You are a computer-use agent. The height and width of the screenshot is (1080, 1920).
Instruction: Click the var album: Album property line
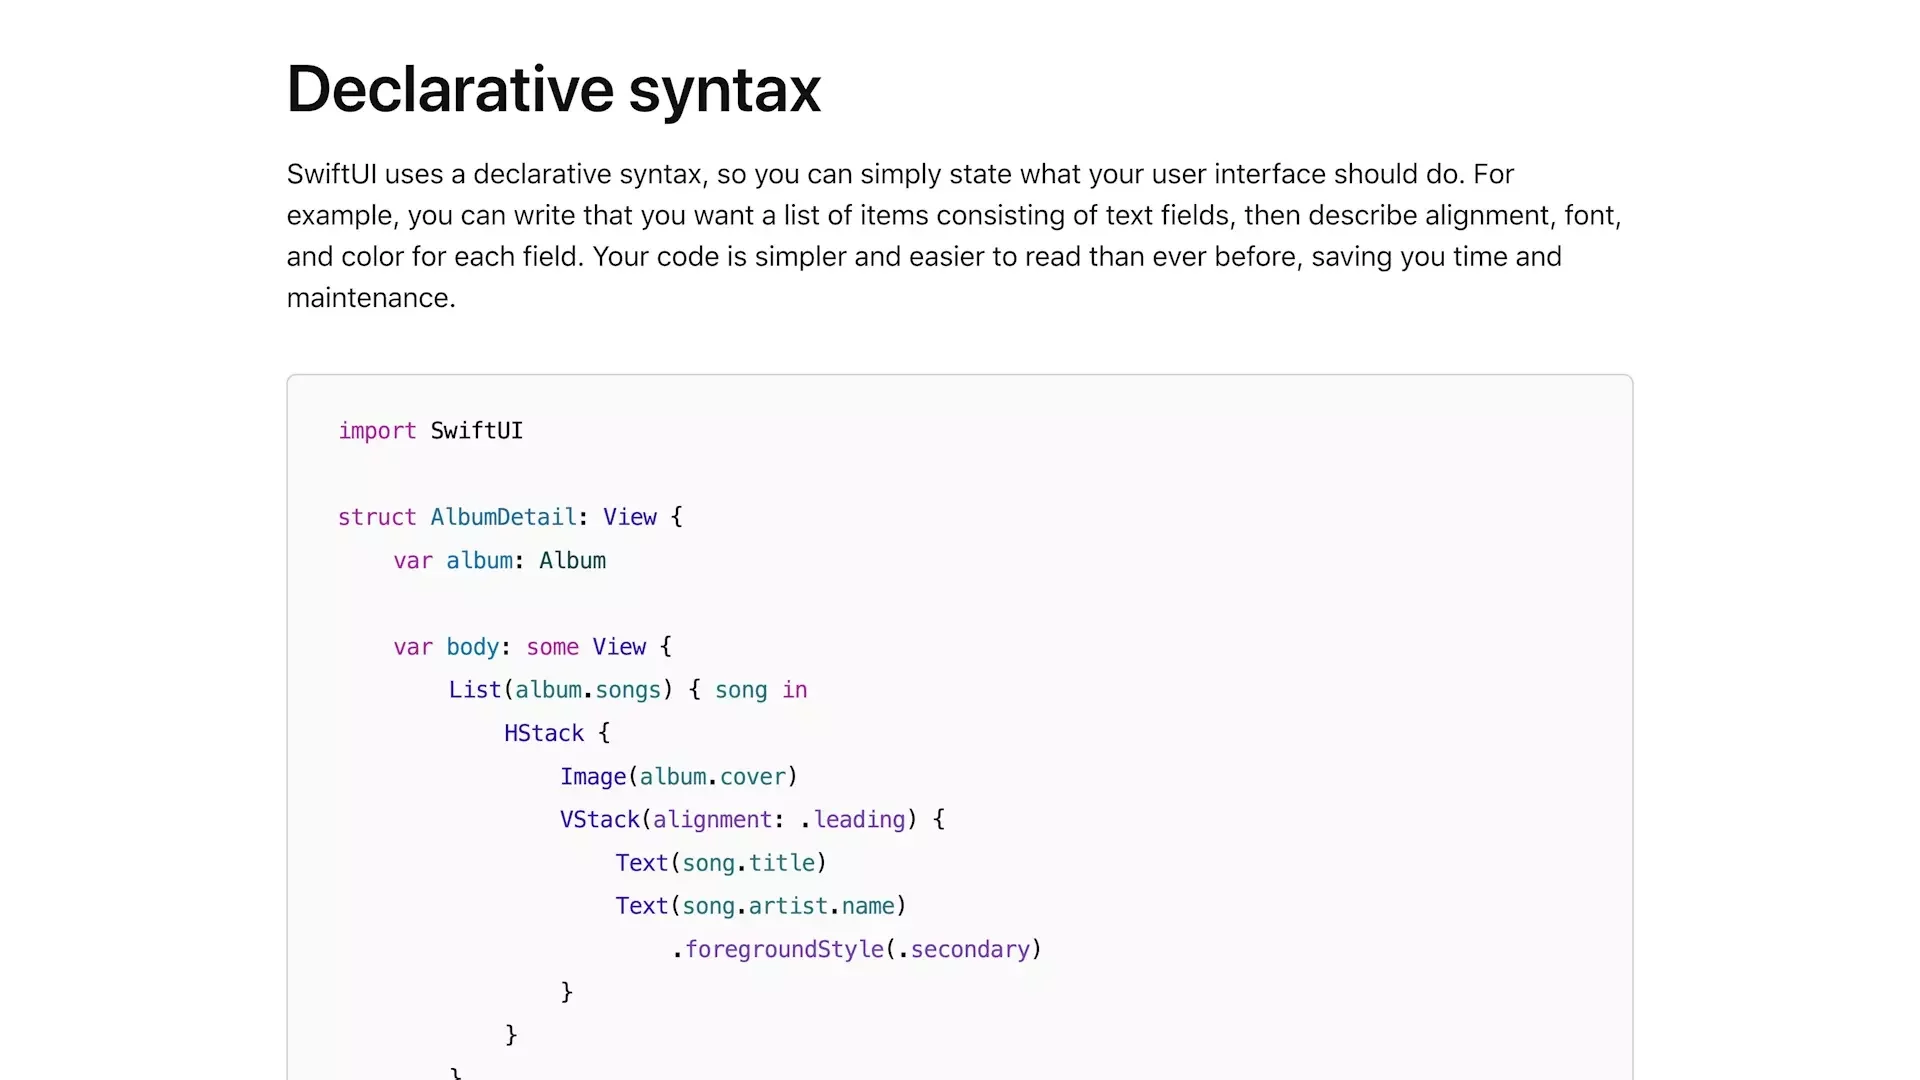(499, 561)
